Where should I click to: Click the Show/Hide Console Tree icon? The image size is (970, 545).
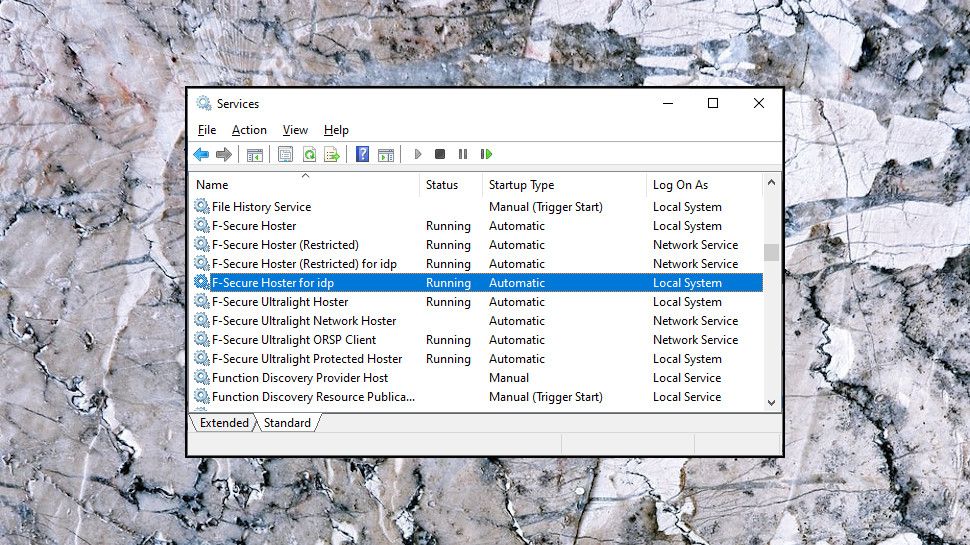pyautogui.click(x=255, y=154)
